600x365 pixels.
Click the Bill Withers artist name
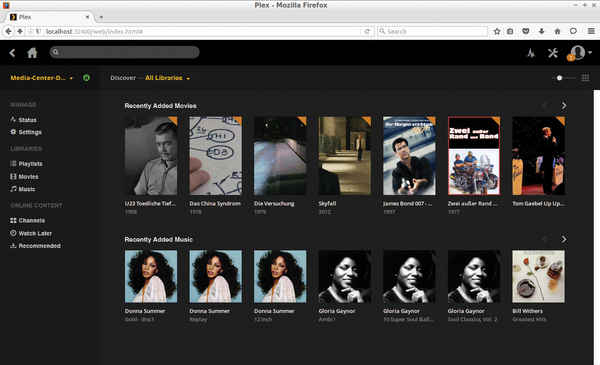tap(527, 311)
